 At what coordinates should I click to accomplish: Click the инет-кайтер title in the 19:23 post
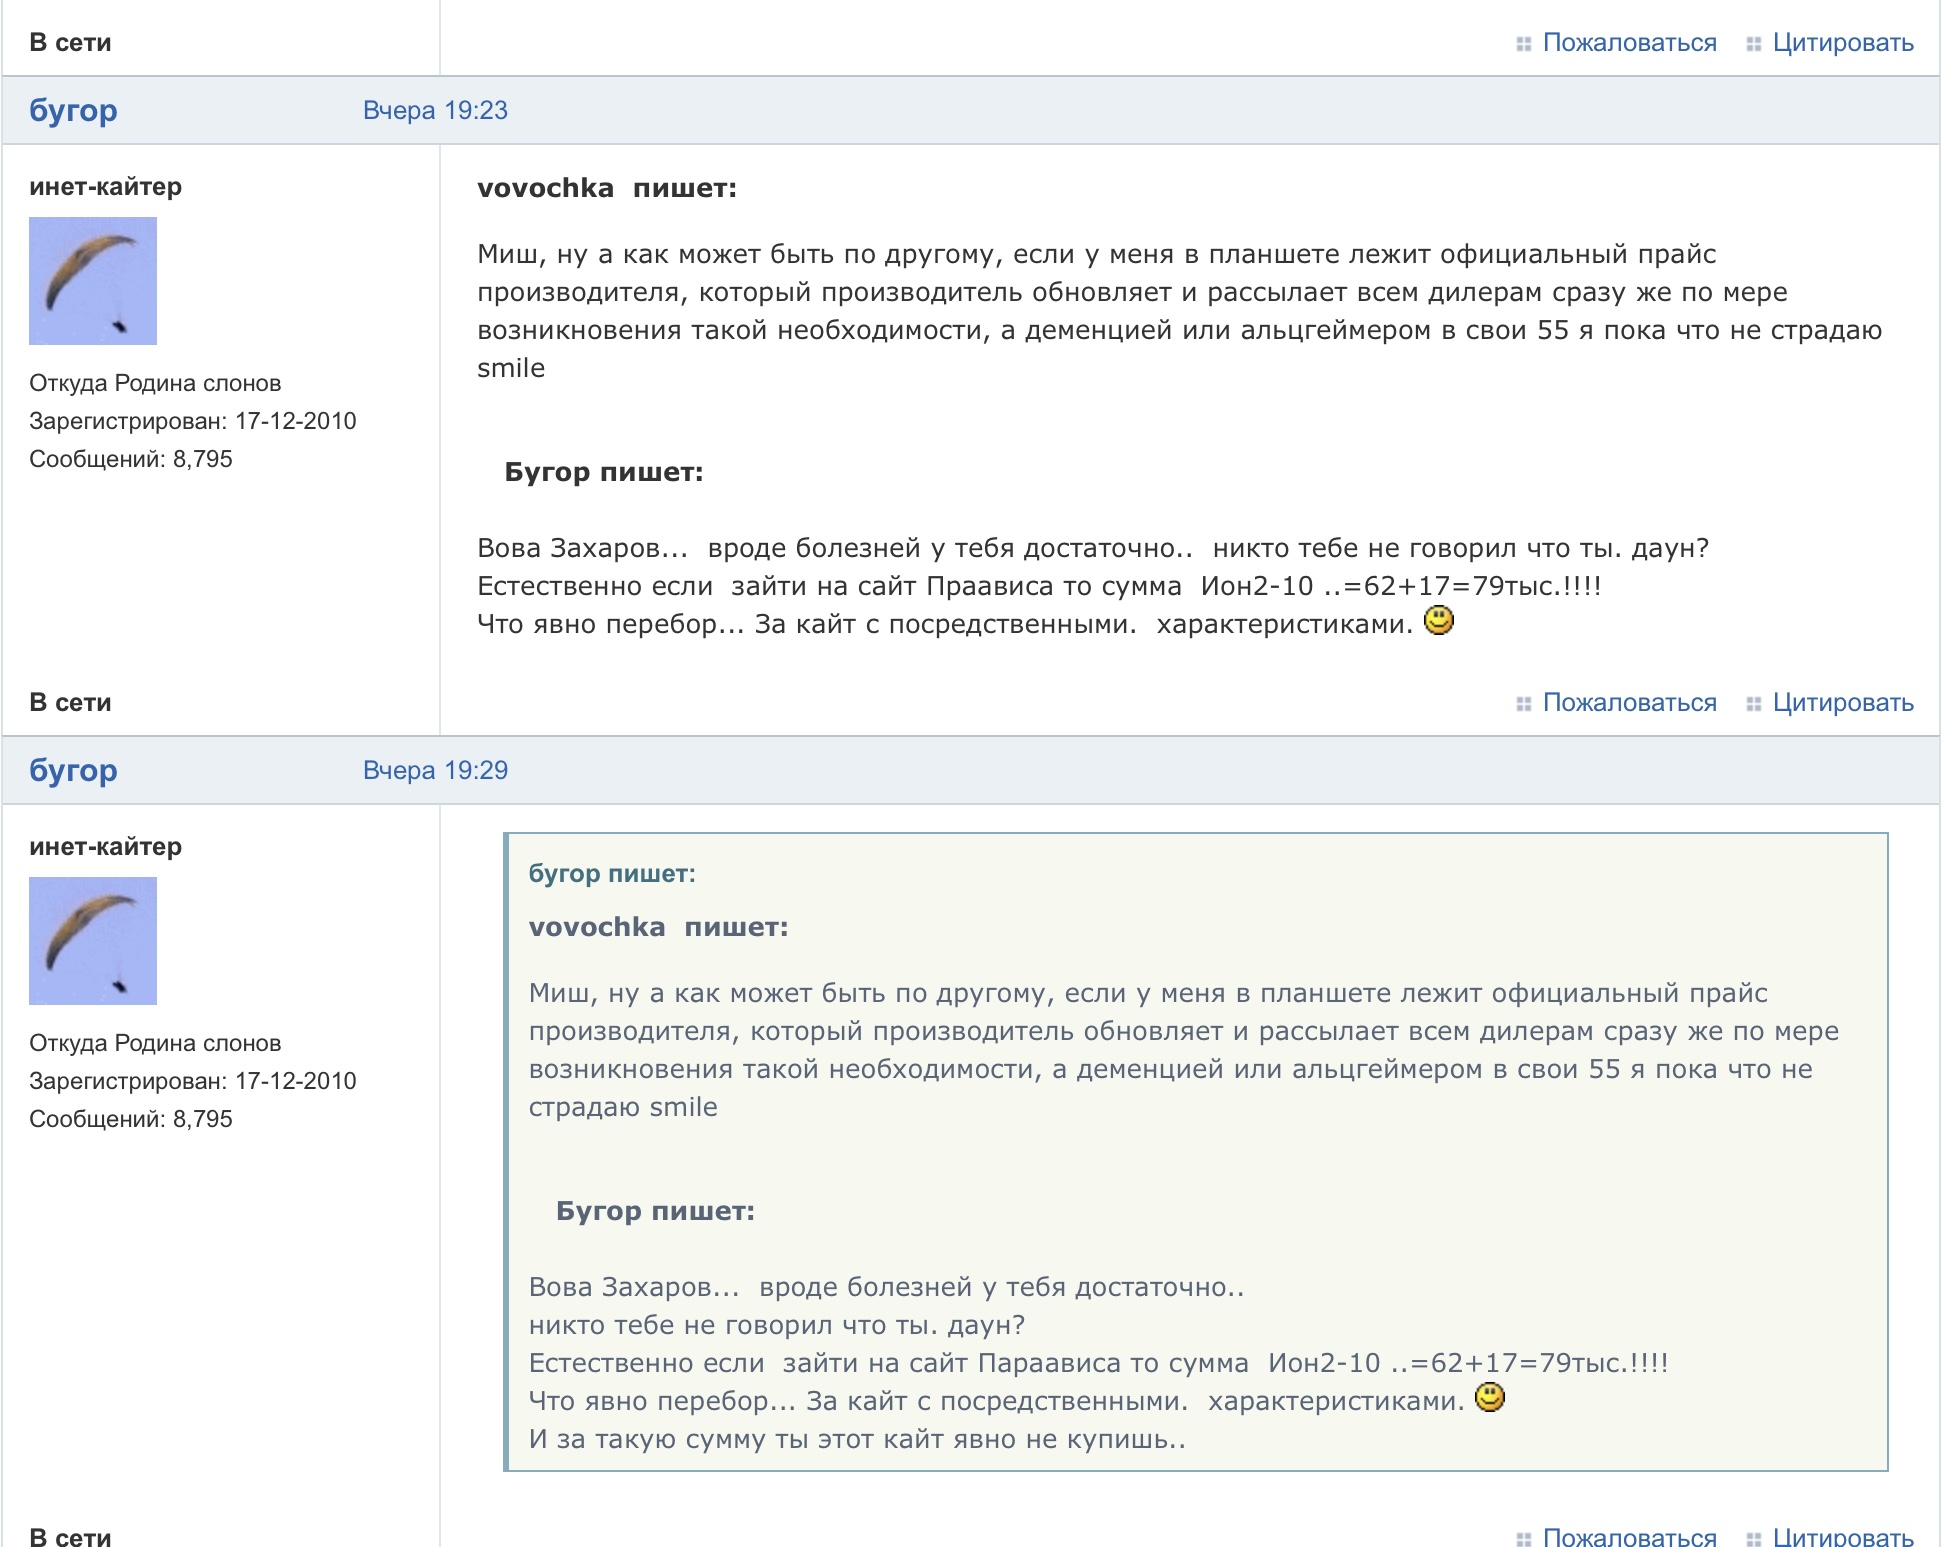pos(106,187)
